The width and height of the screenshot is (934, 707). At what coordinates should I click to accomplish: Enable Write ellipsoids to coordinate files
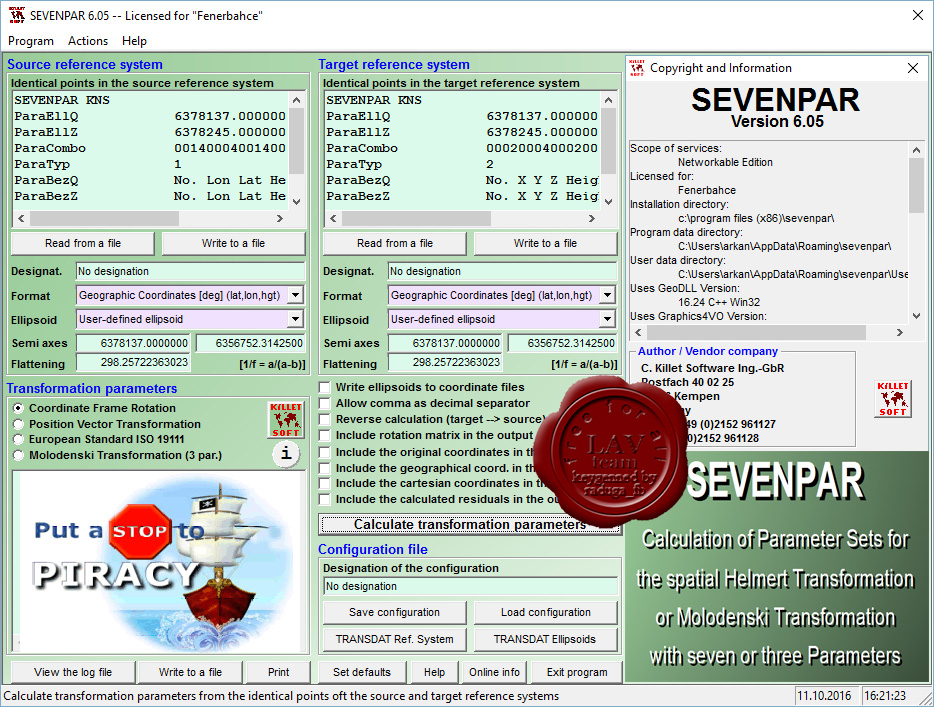(325, 387)
